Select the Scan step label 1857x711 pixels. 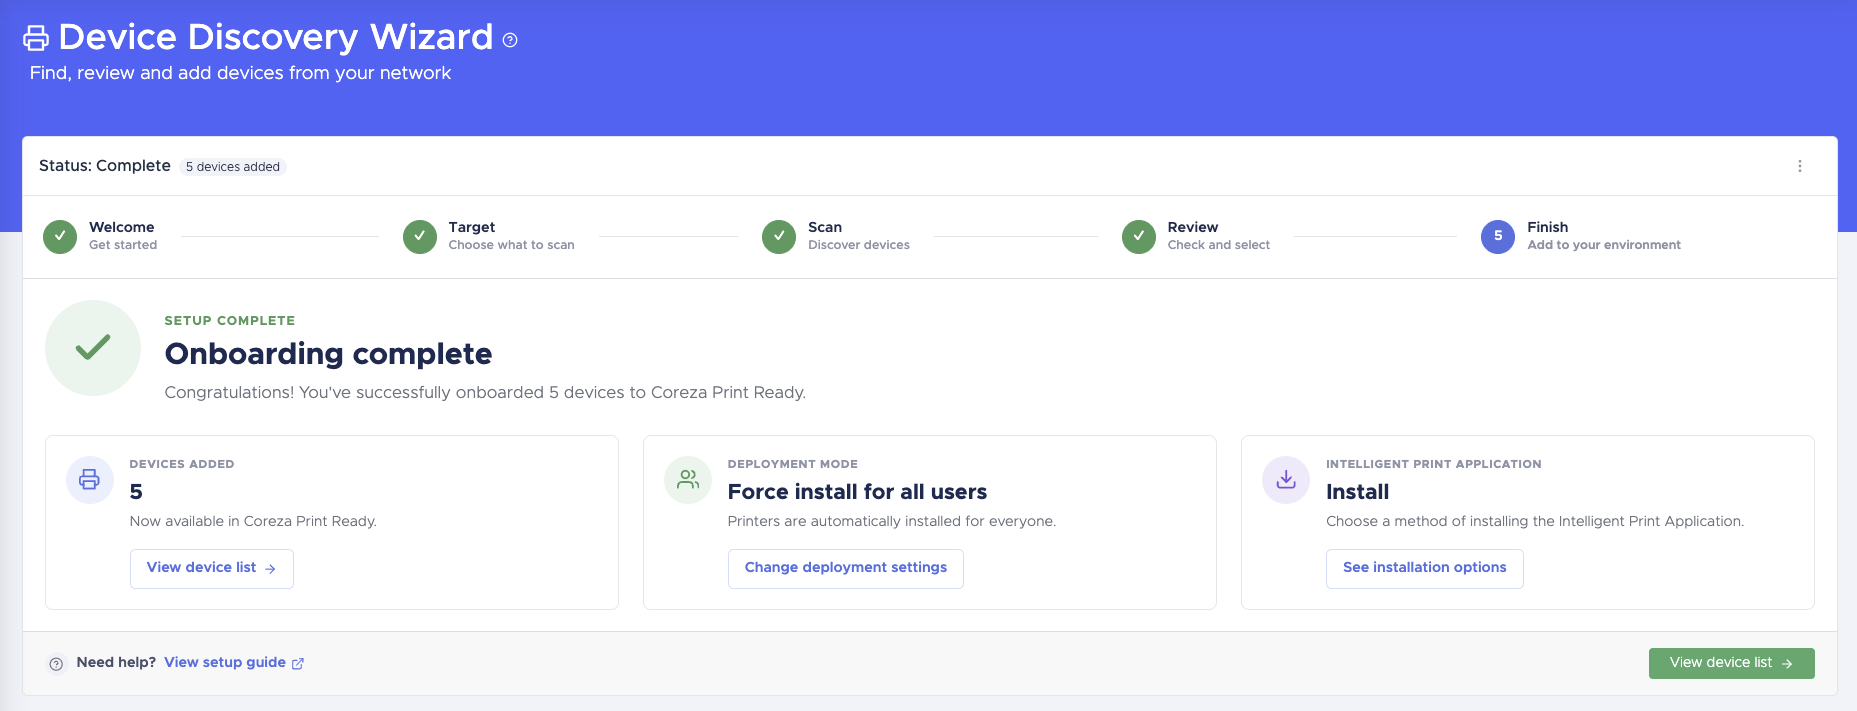pos(825,227)
